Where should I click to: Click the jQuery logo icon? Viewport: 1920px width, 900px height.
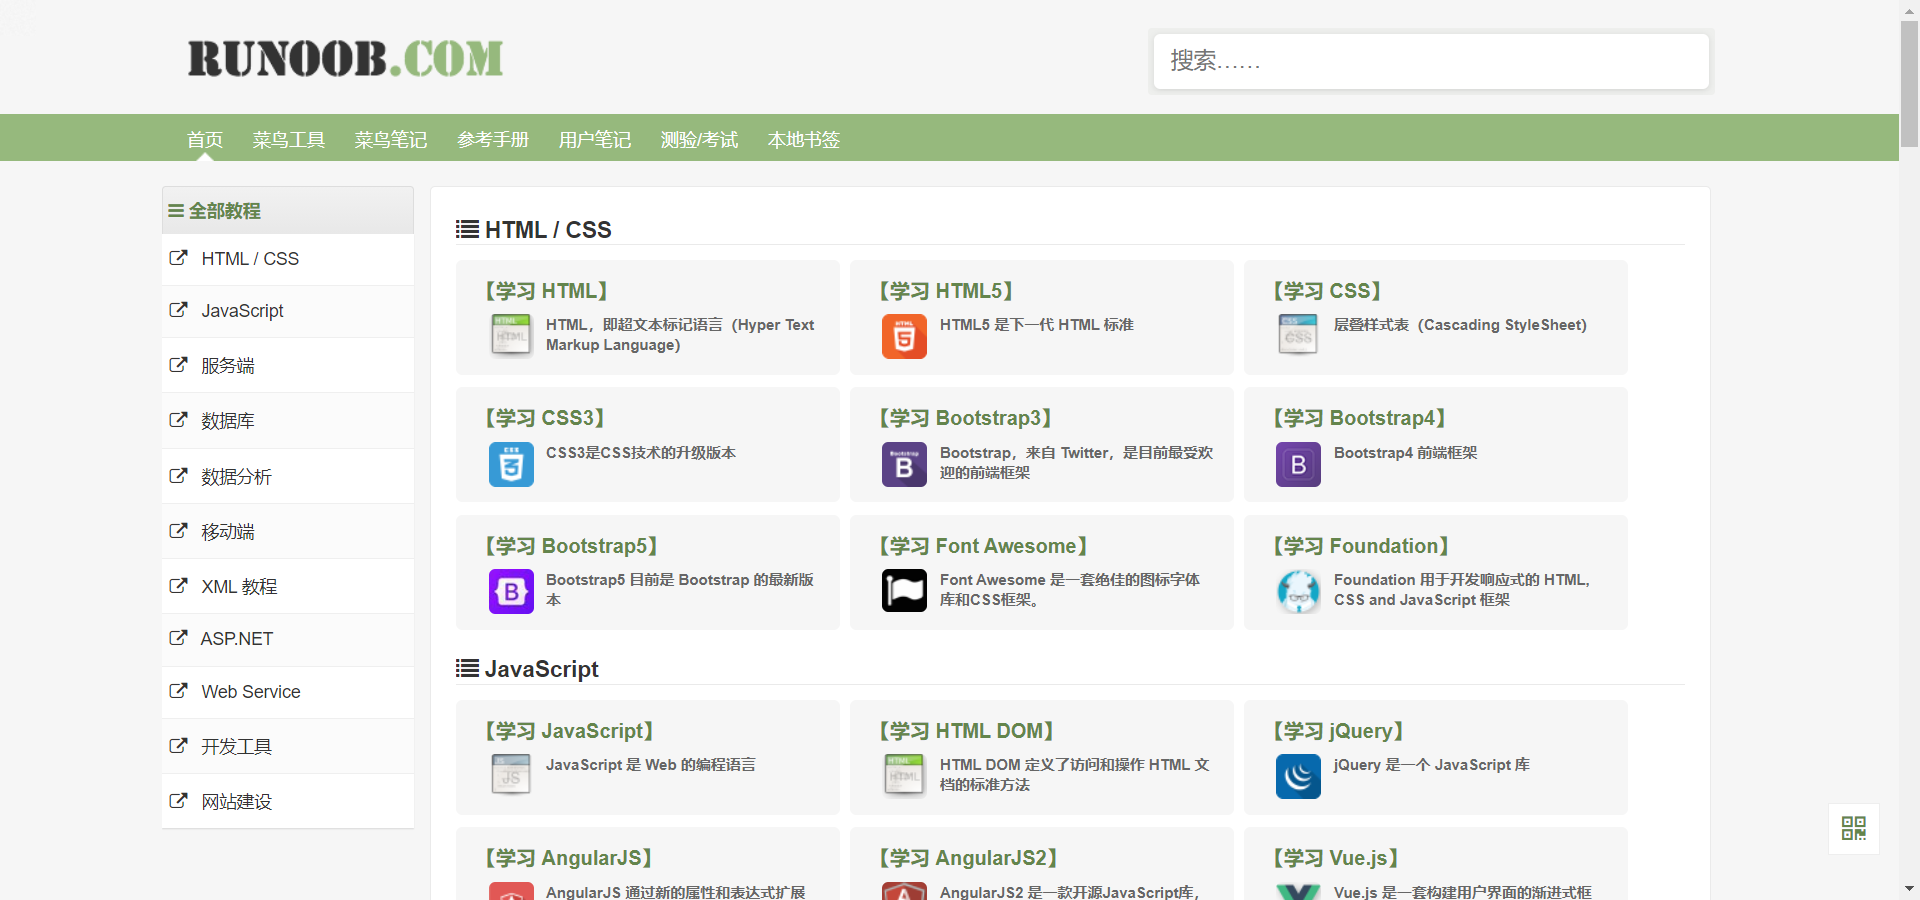point(1298,777)
